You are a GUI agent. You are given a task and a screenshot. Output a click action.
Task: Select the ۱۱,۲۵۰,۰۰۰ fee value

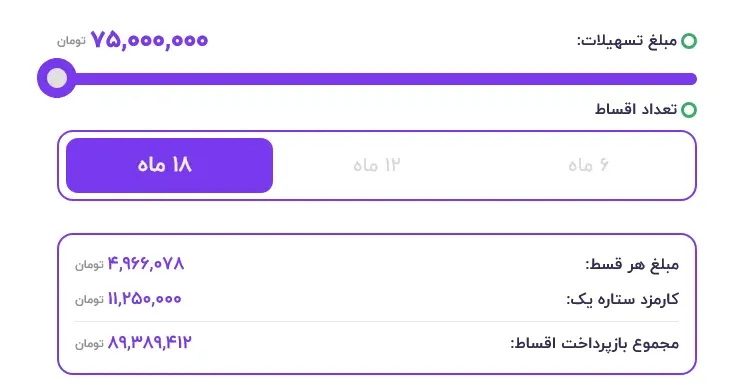click(x=144, y=299)
